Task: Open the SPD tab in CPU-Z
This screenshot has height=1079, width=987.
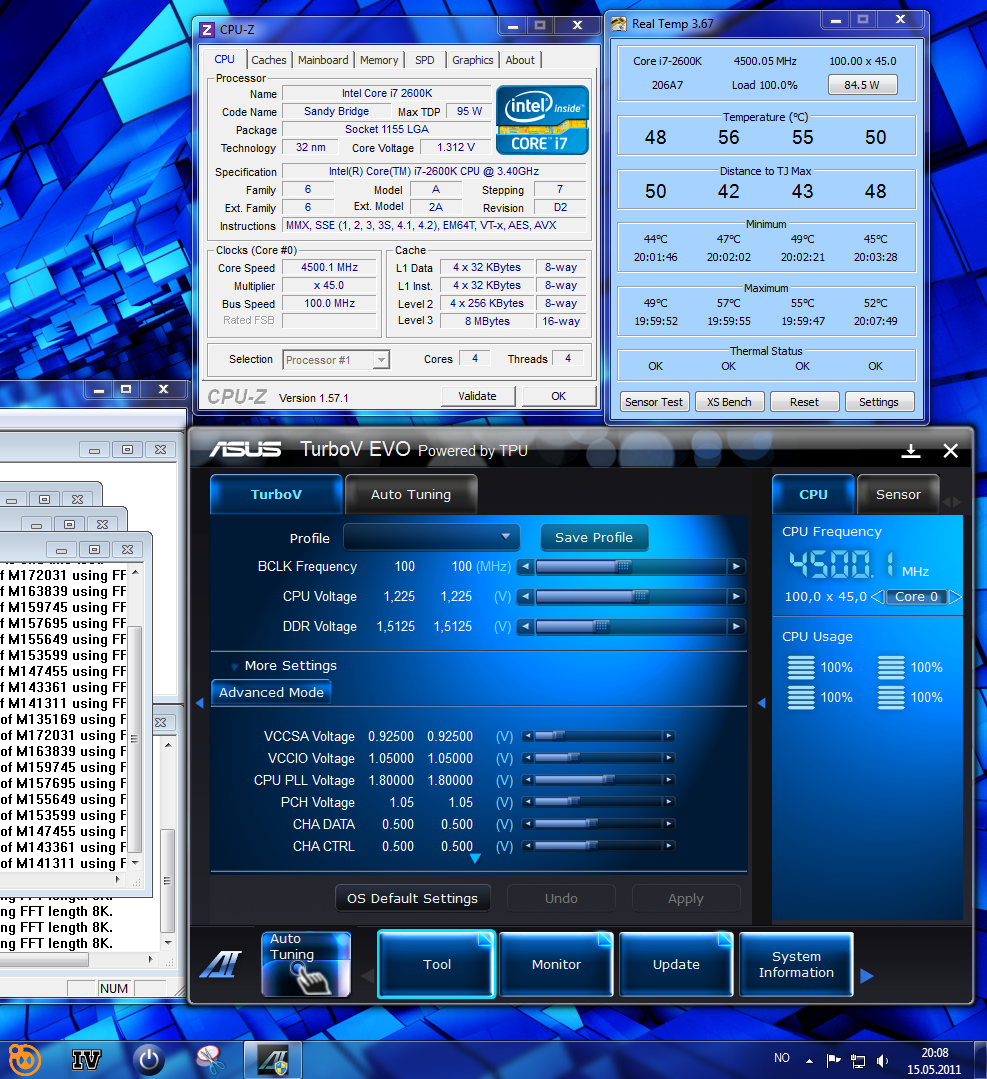Action: coord(425,60)
